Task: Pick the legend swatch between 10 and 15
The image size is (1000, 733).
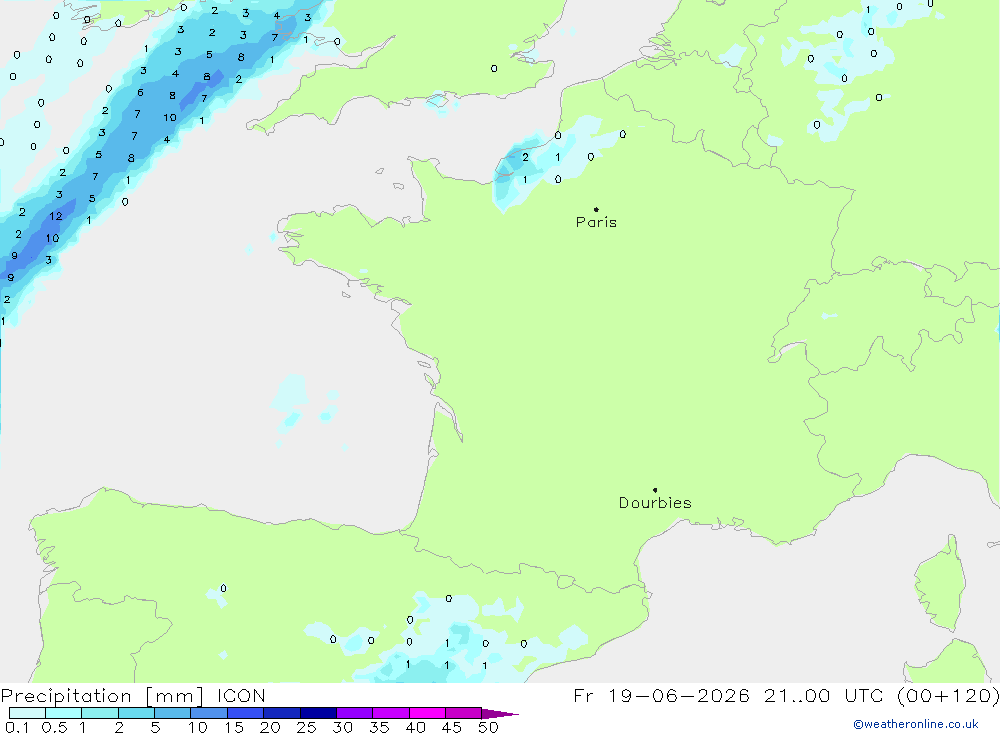Action: (209, 713)
